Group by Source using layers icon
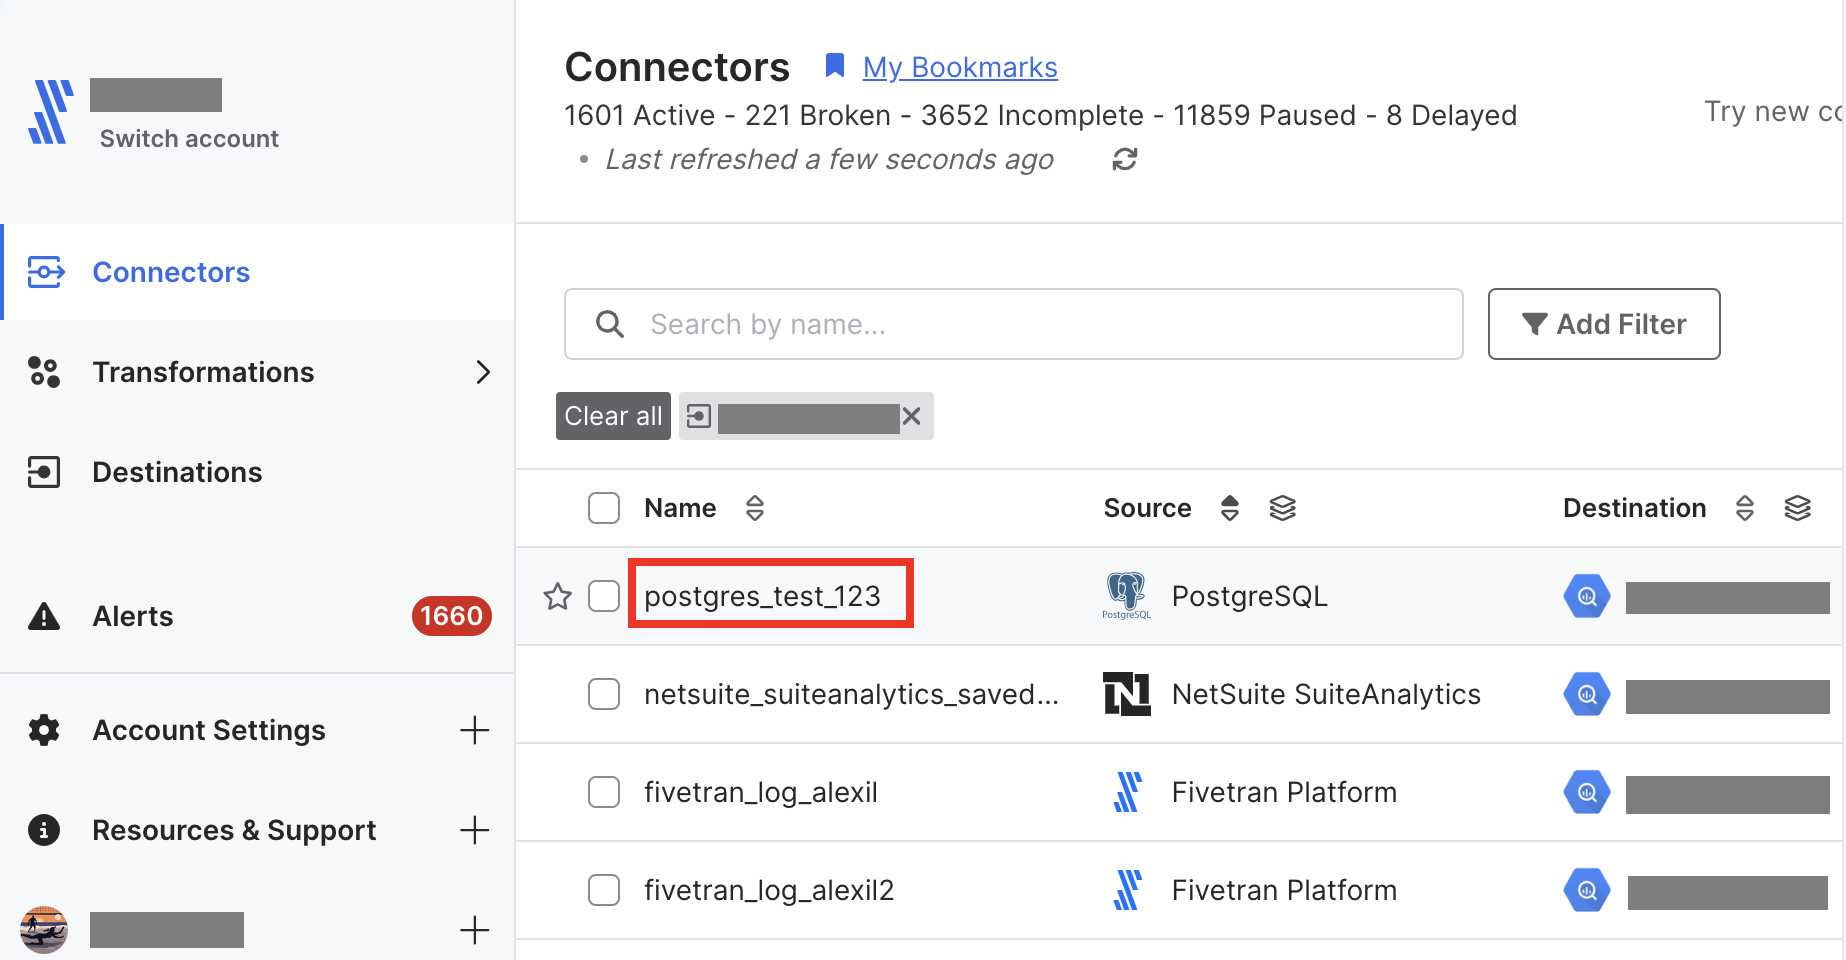The width and height of the screenshot is (1846, 960). tap(1283, 508)
